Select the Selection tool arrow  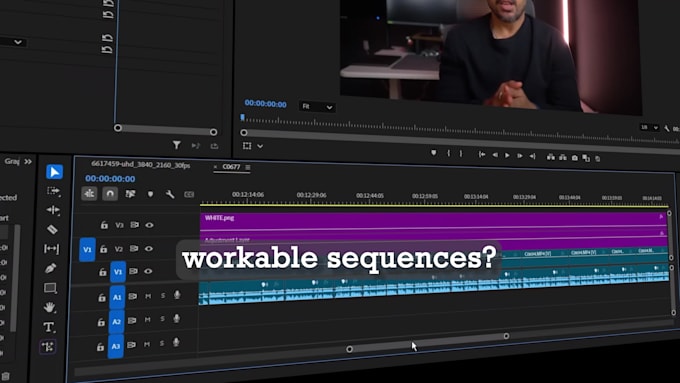(54, 172)
